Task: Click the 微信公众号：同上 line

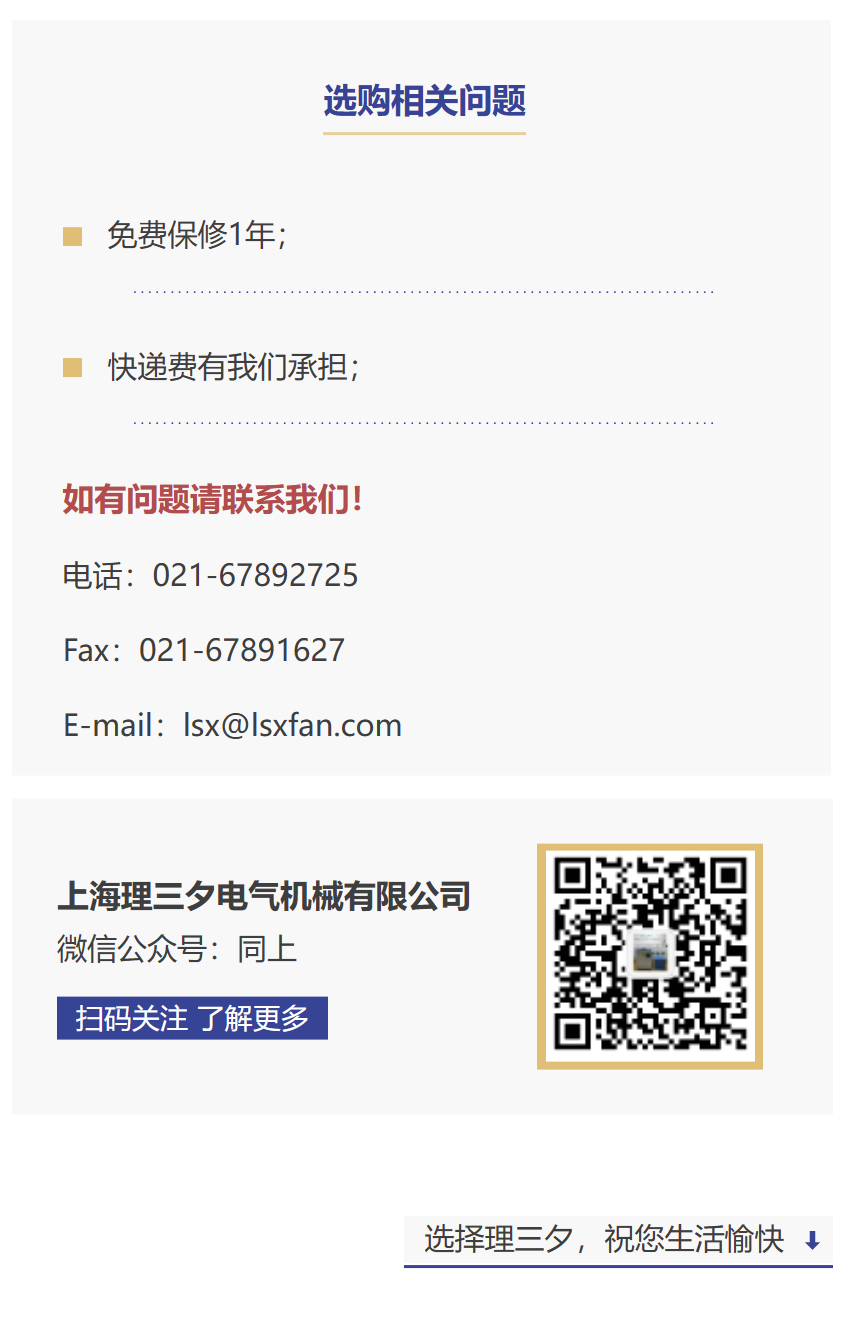Action: (x=177, y=949)
